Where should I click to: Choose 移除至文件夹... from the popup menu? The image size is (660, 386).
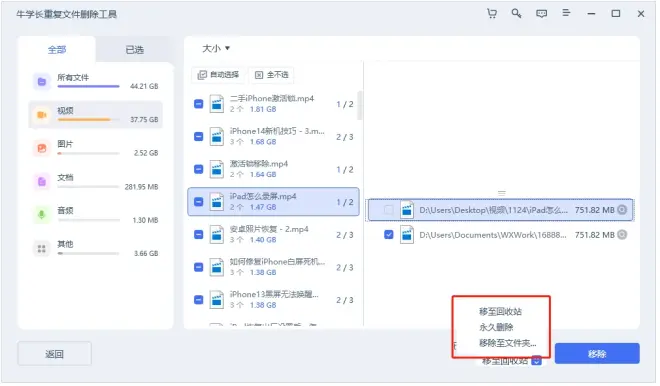(508, 343)
